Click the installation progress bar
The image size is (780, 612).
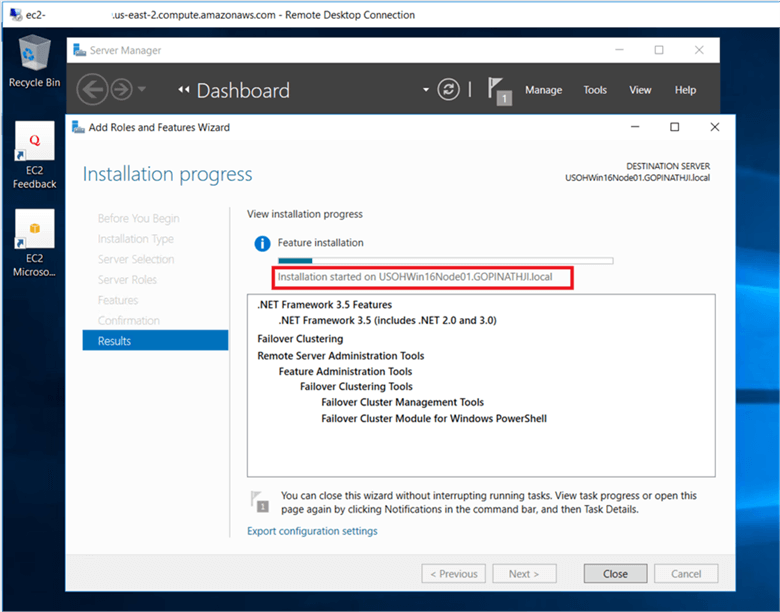pyautogui.click(x=445, y=261)
